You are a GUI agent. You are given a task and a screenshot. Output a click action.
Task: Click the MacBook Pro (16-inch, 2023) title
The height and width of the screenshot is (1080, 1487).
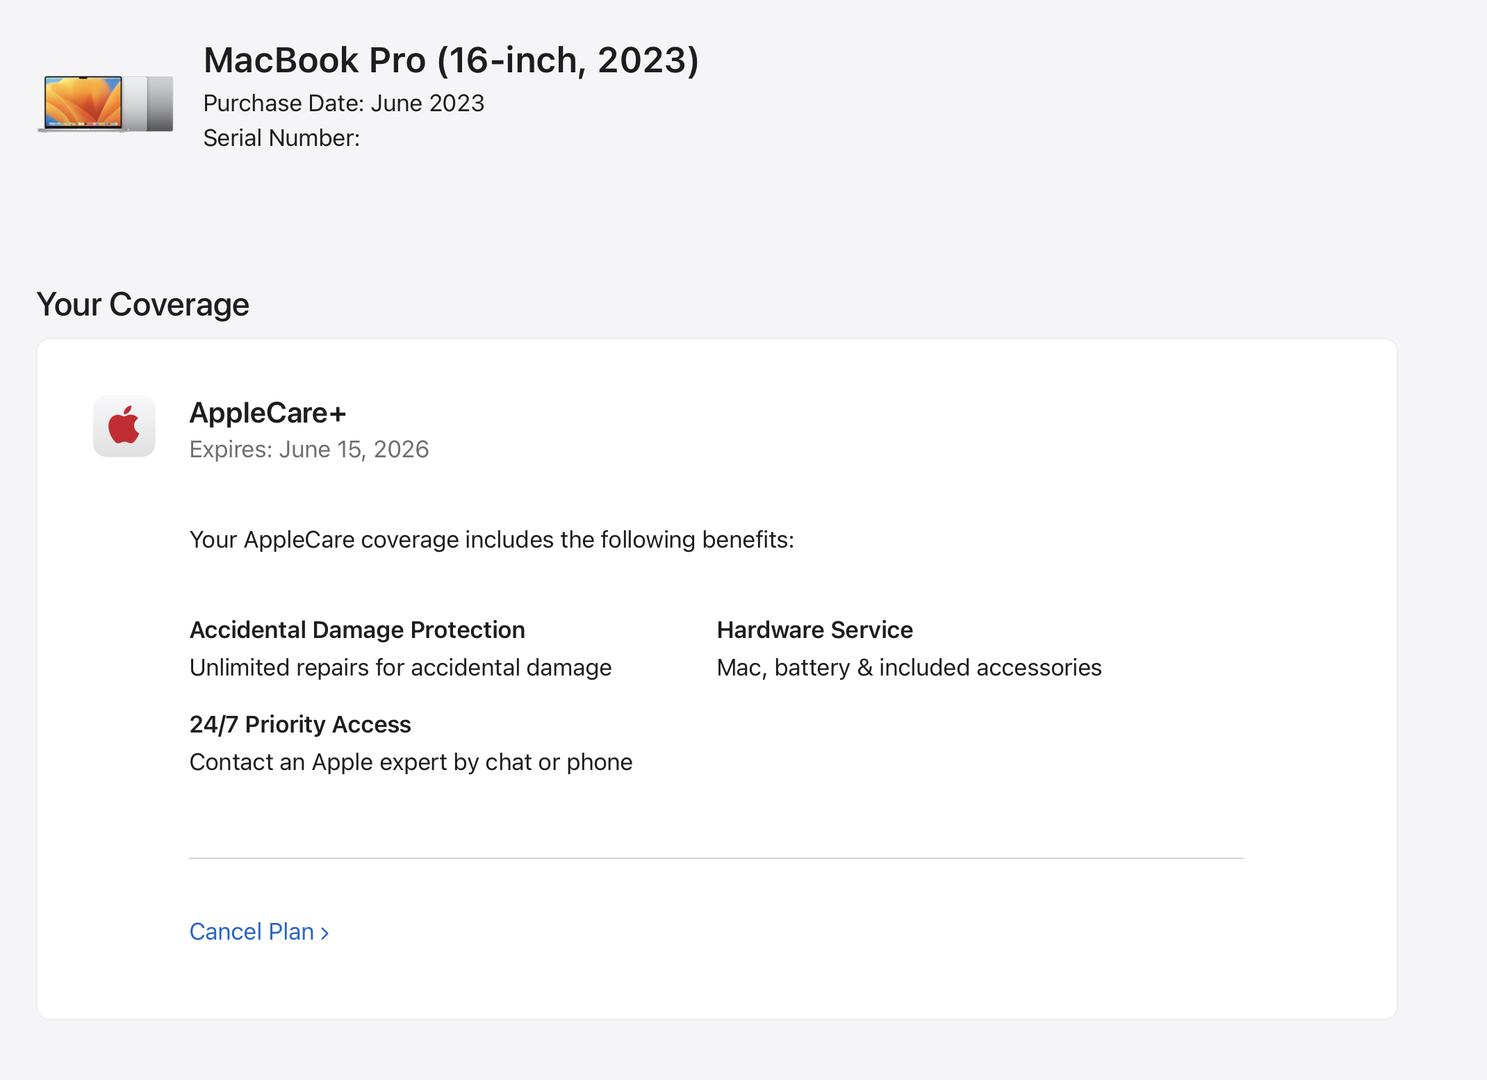pos(450,60)
